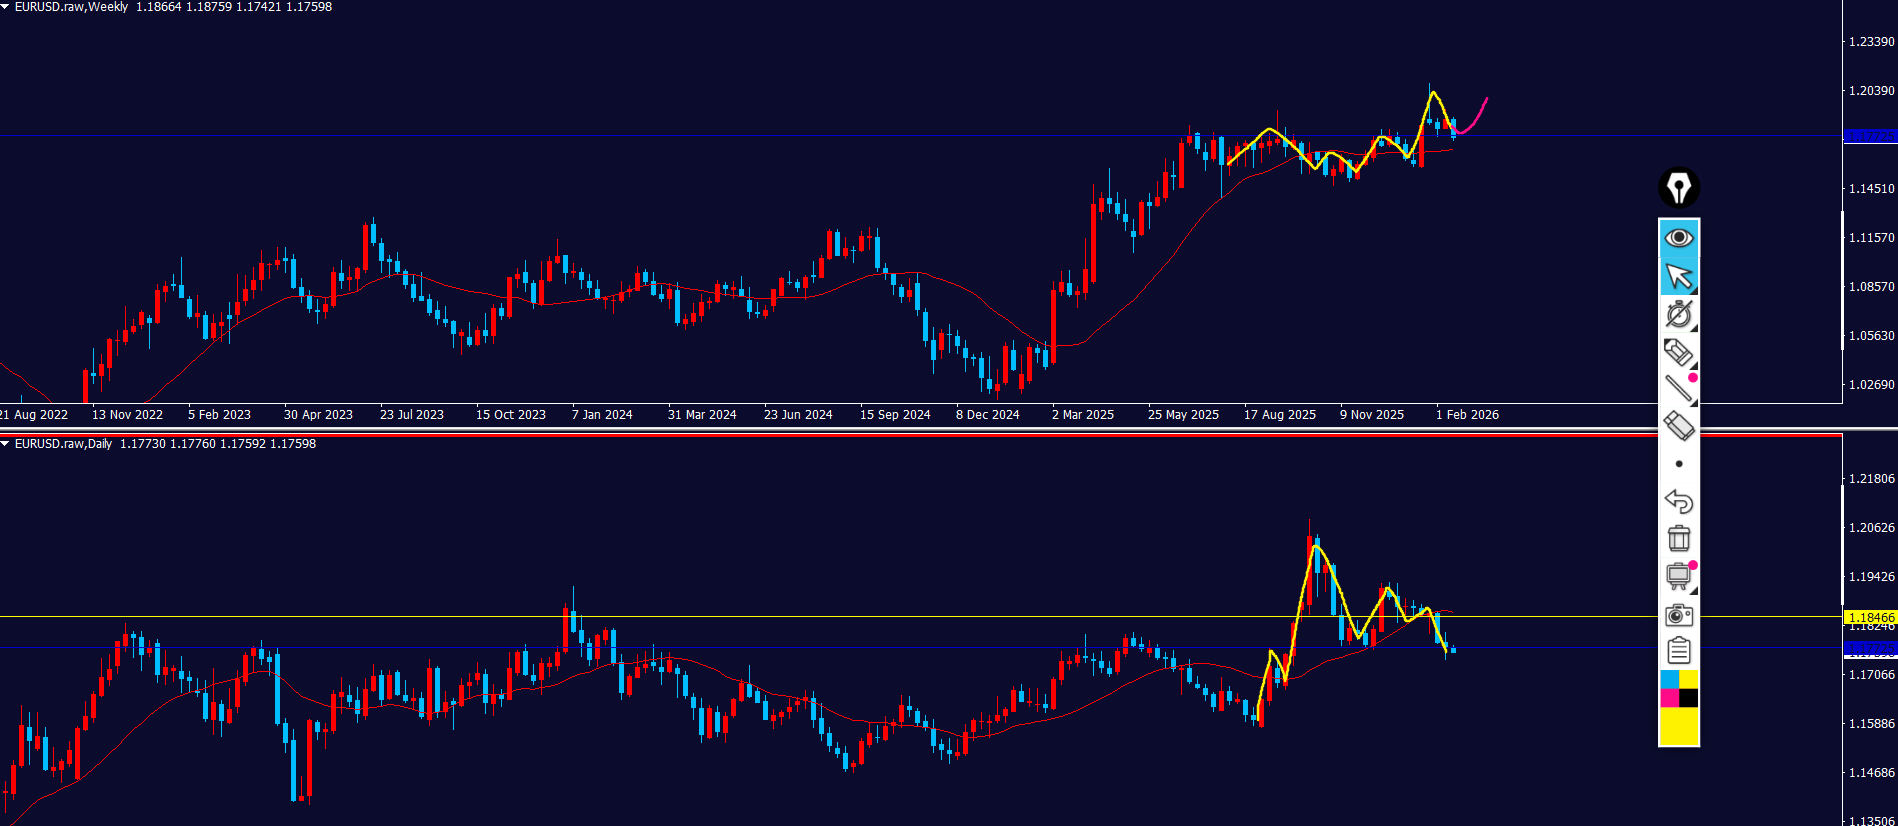Click the clipboard icon in toolbar
Viewport: 1898px width, 826px height.
tap(1679, 651)
